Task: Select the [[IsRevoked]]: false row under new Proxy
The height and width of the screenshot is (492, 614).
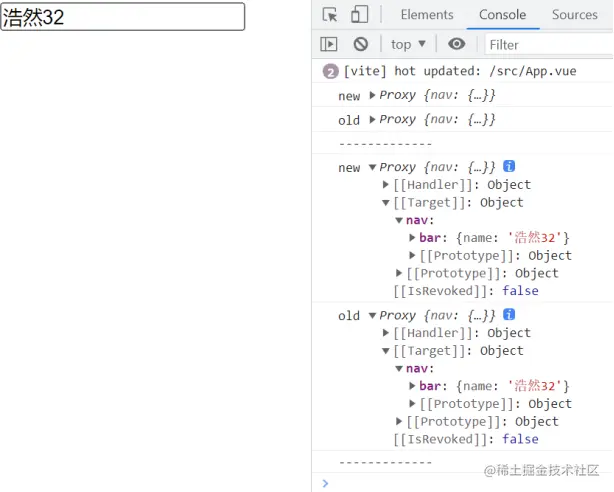Action: point(466,291)
